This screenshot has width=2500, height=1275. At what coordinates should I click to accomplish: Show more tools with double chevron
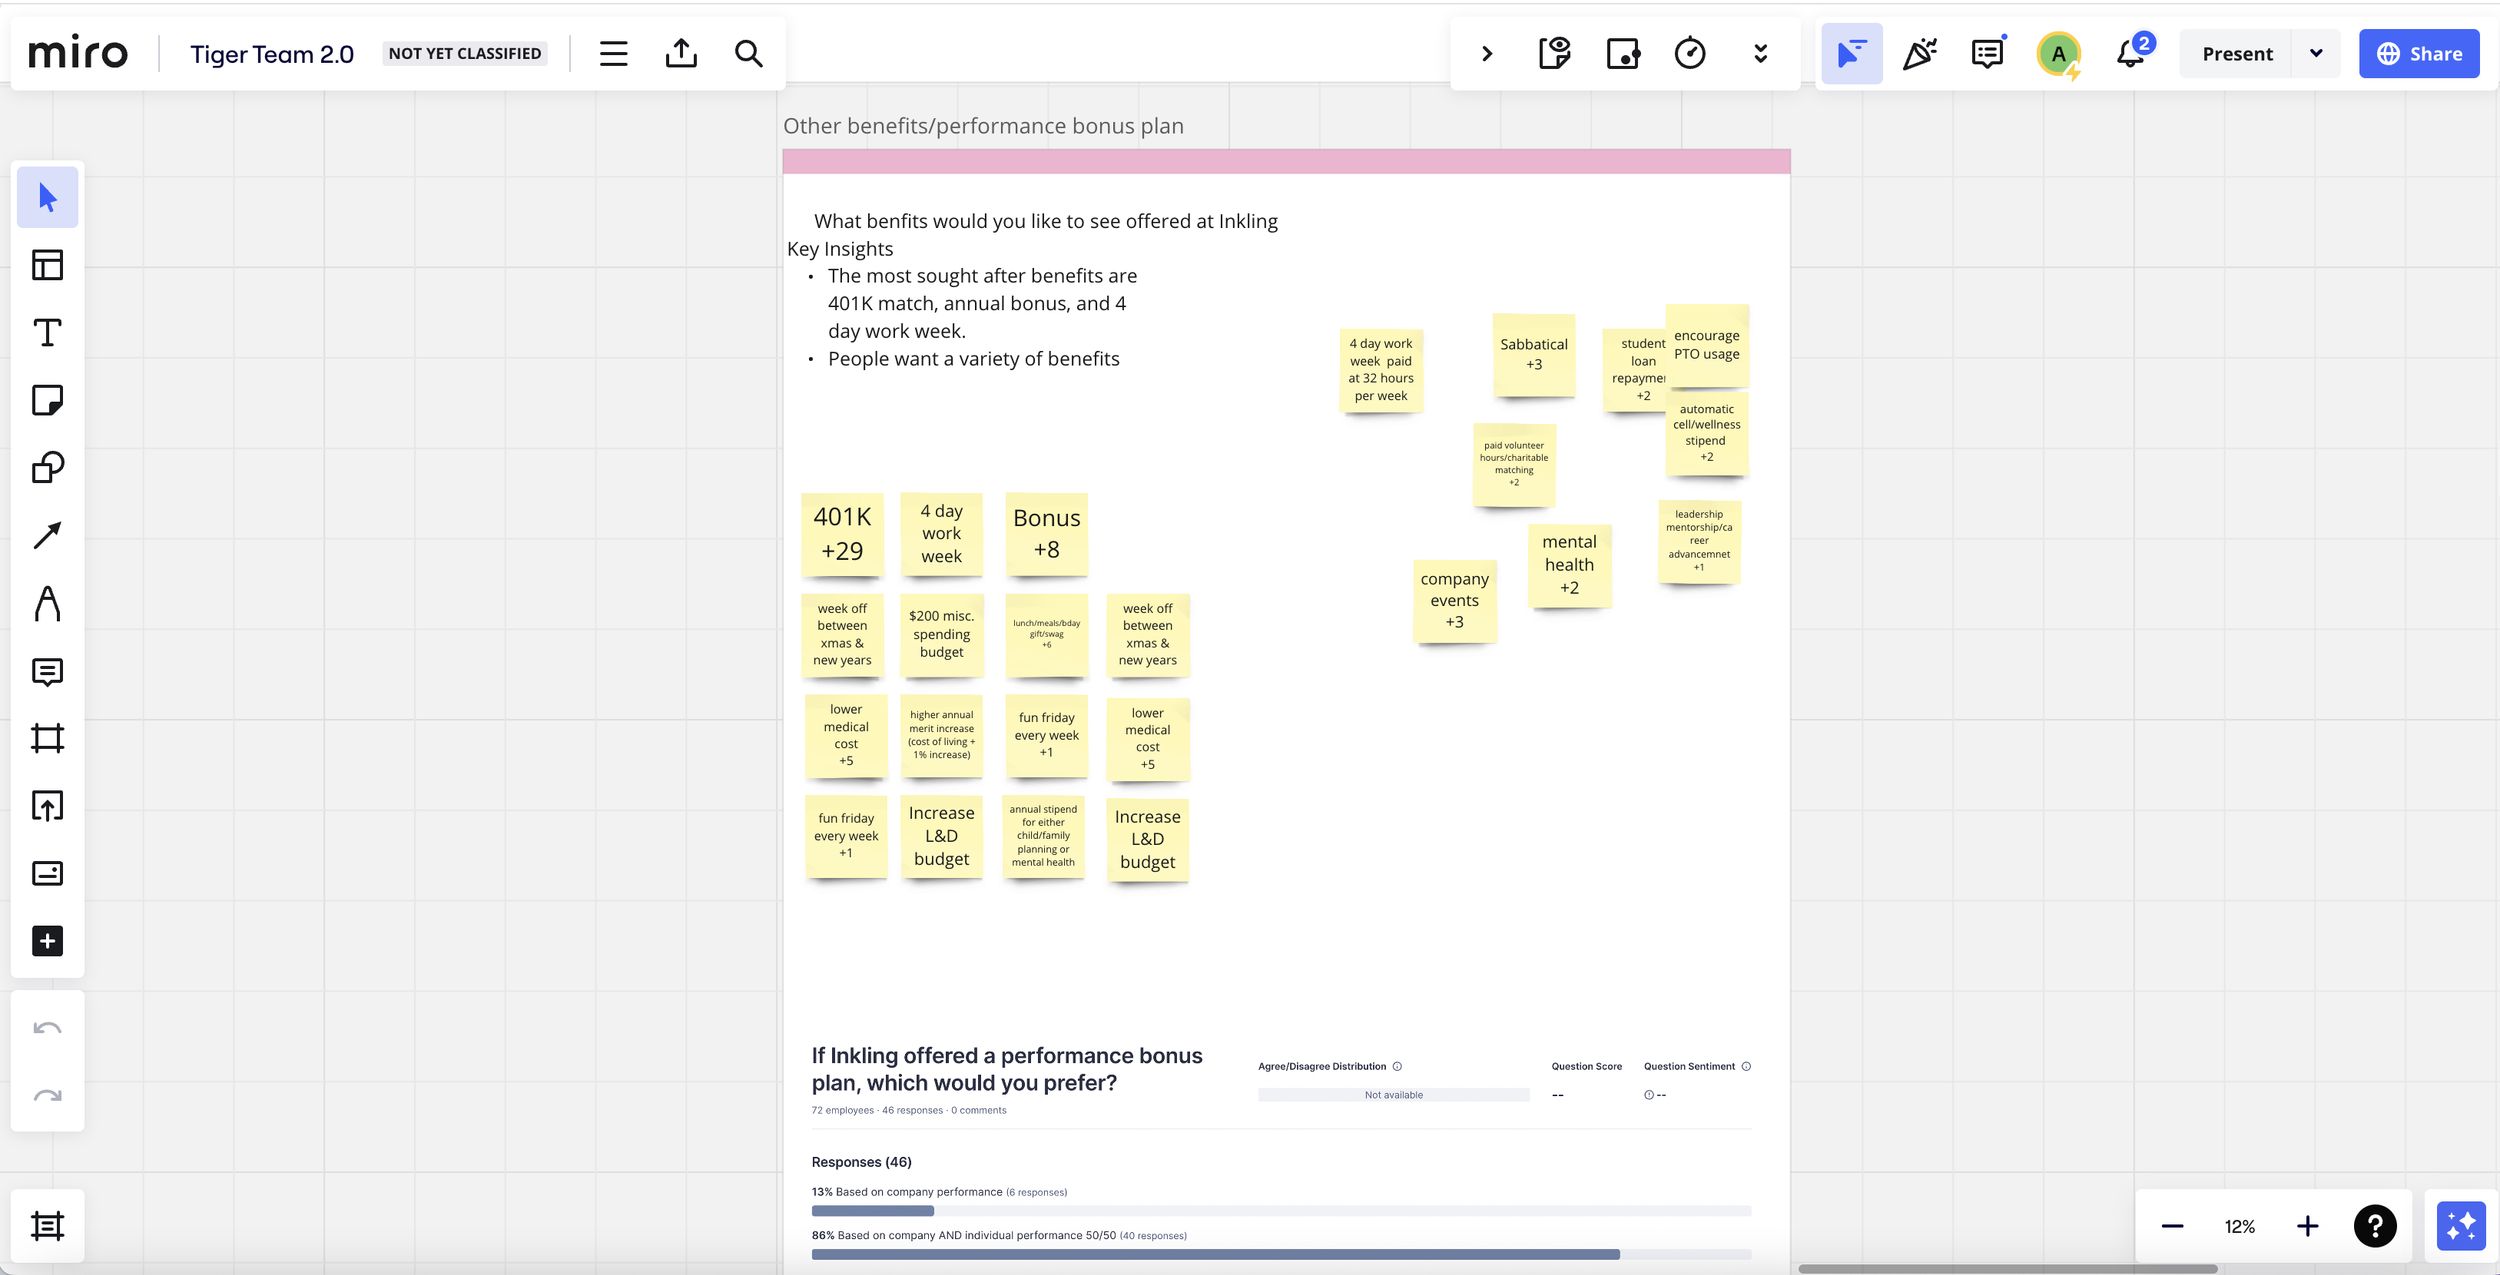coord(1761,53)
